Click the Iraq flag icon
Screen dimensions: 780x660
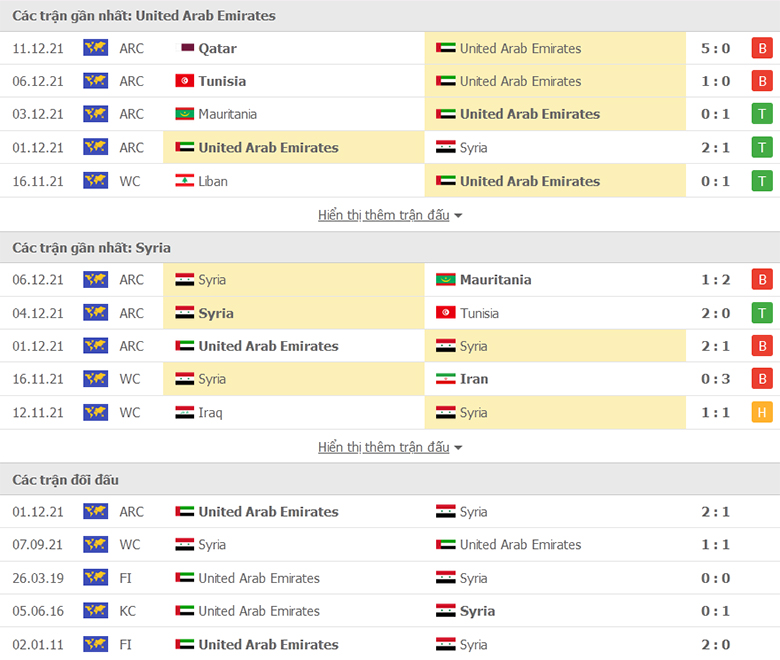[185, 412]
